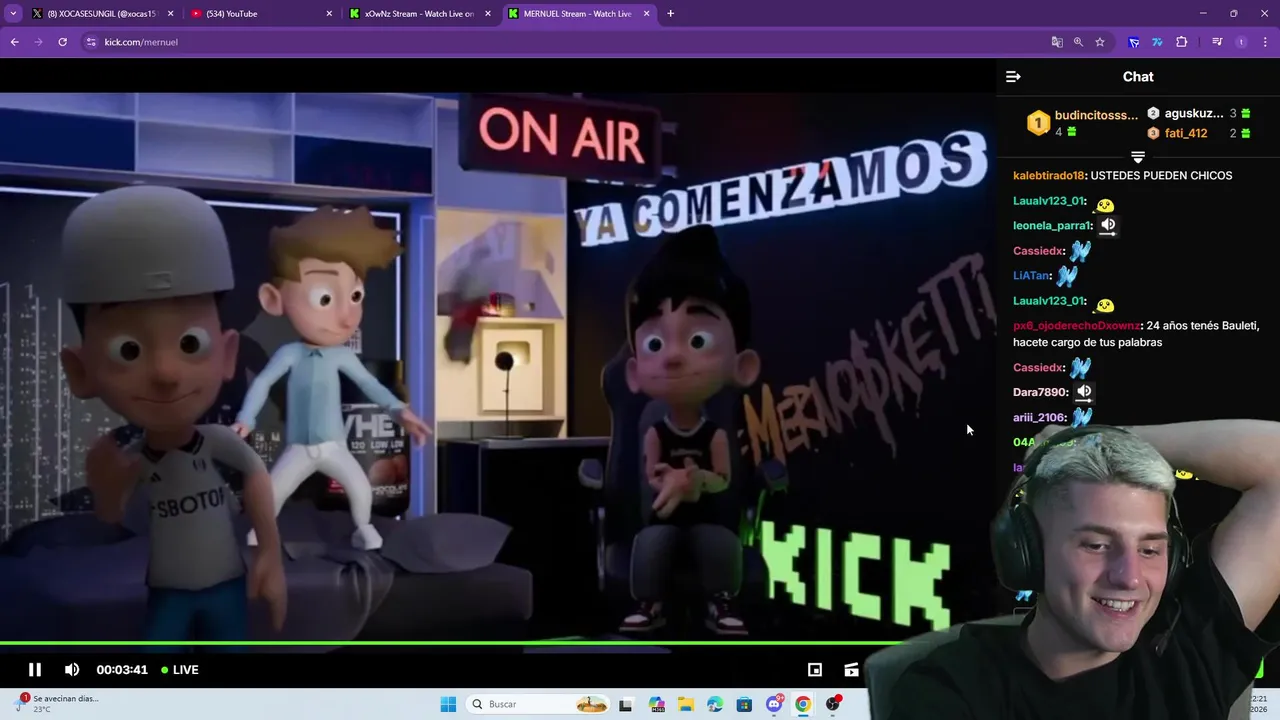Click the blue emote in LiATan message
The width and height of the screenshot is (1280, 720).
[x=1066, y=275]
